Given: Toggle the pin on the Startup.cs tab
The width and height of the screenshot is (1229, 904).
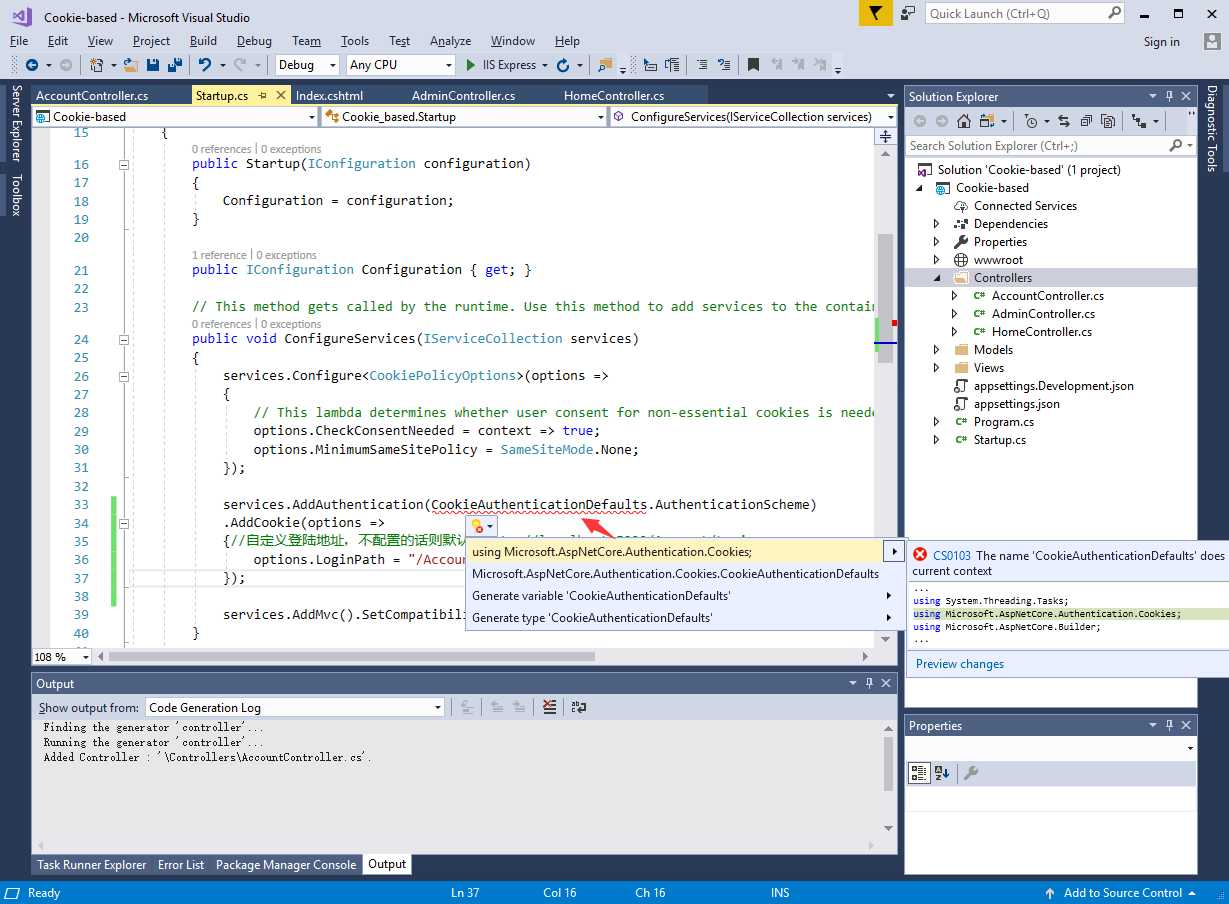Looking at the screenshot, I should click(x=262, y=95).
